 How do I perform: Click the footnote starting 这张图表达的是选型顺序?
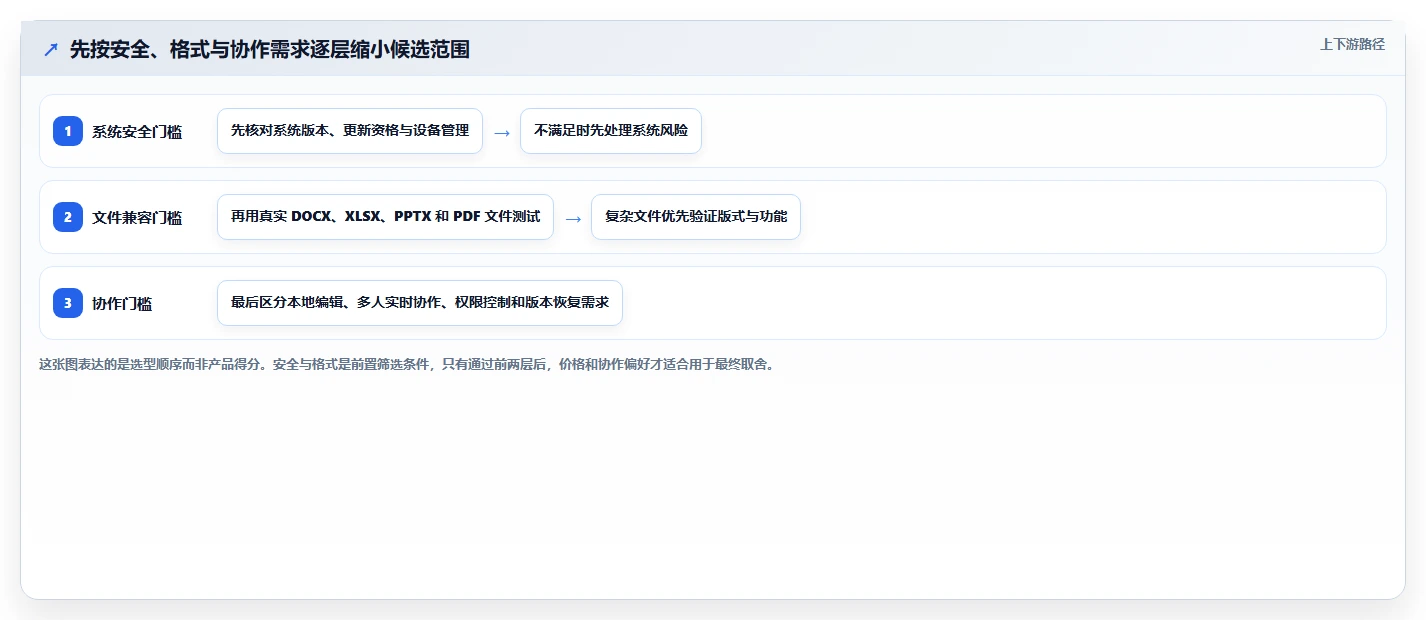point(407,364)
